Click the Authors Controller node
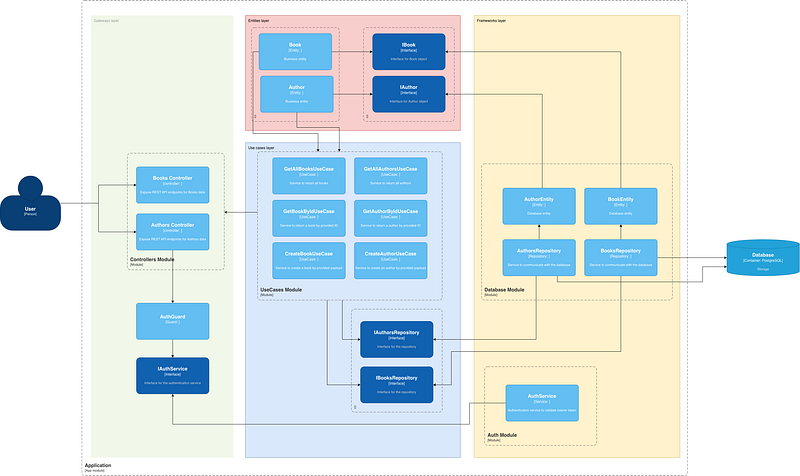Screen dimensions: 800x476 coord(172,232)
